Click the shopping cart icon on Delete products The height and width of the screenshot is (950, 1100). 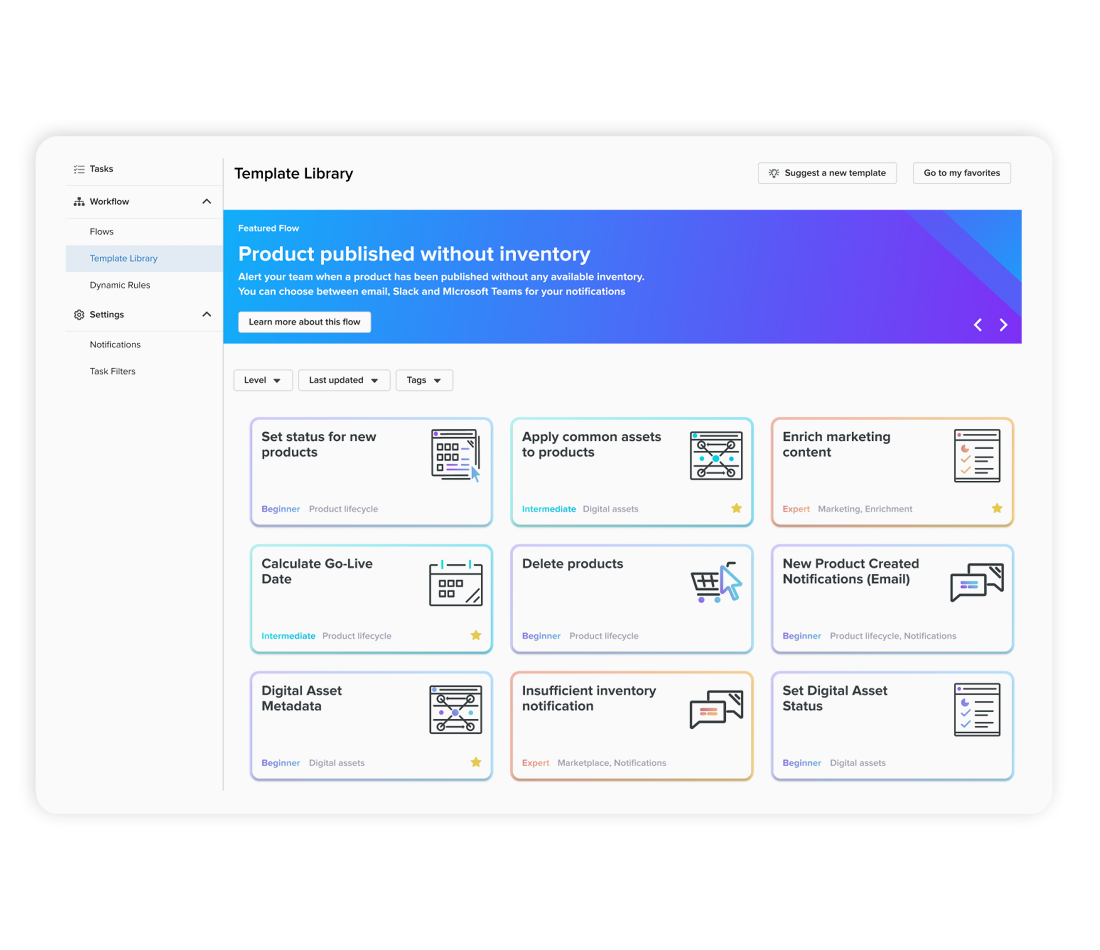[x=716, y=583]
